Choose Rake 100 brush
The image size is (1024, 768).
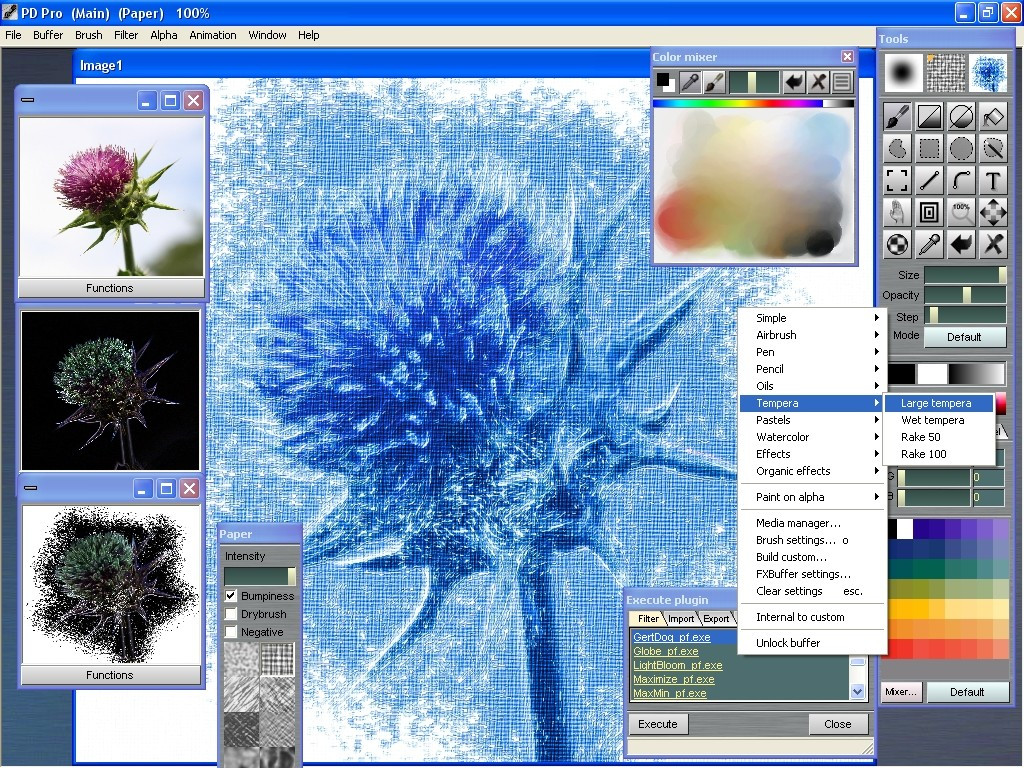click(x=938, y=454)
